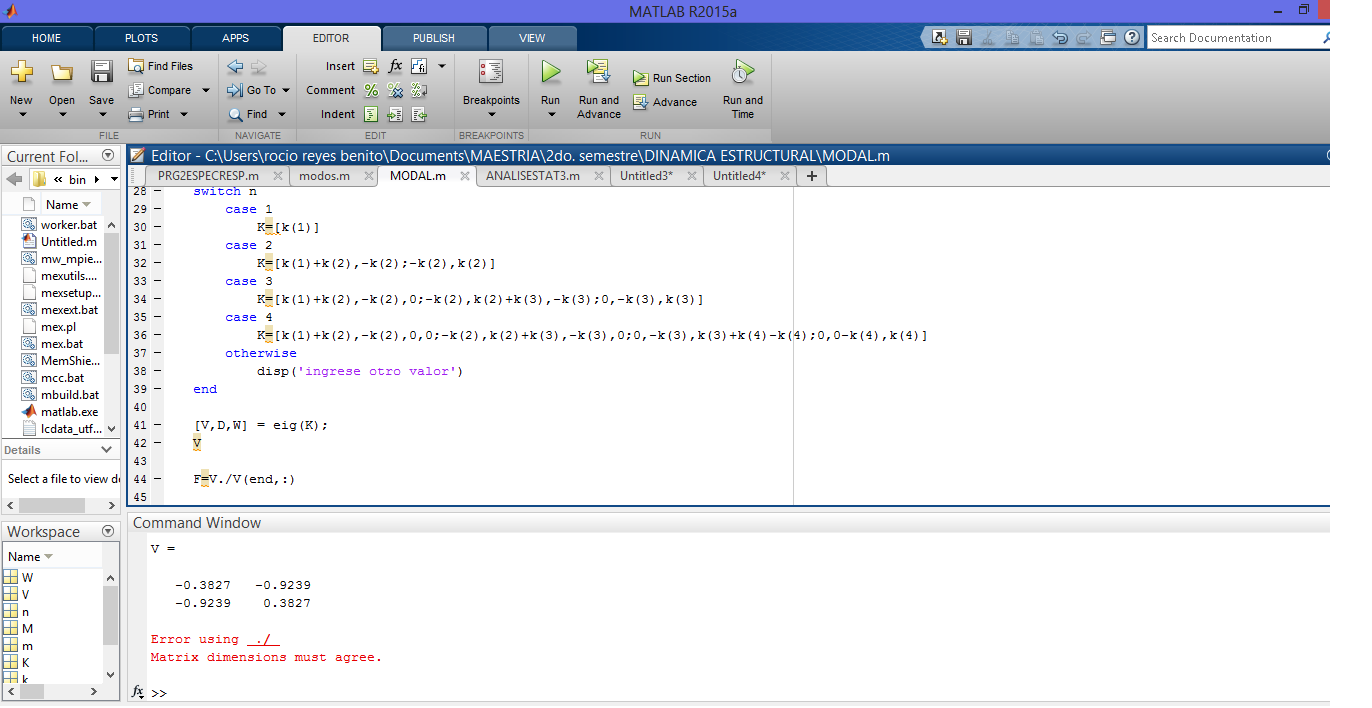The width and height of the screenshot is (1372, 708).
Task: Click the Search Documentation field
Action: coord(1234,38)
